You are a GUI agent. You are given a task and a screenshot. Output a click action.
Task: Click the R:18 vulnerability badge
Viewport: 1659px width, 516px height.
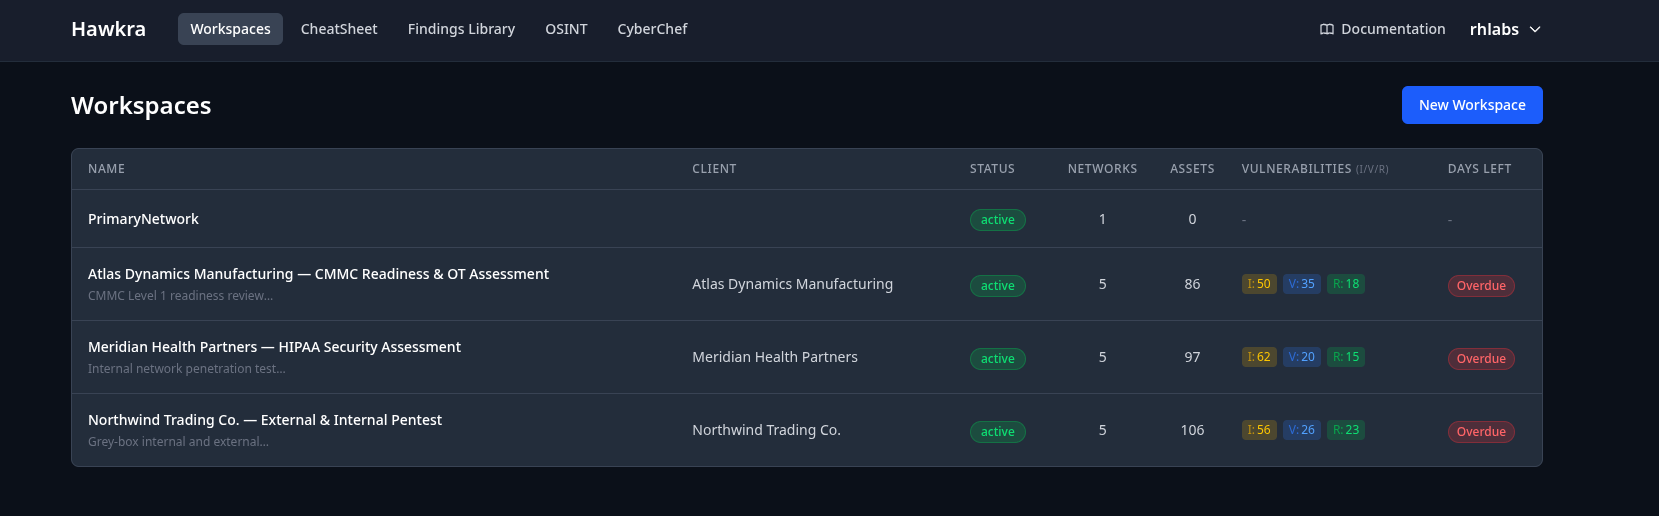click(1346, 284)
